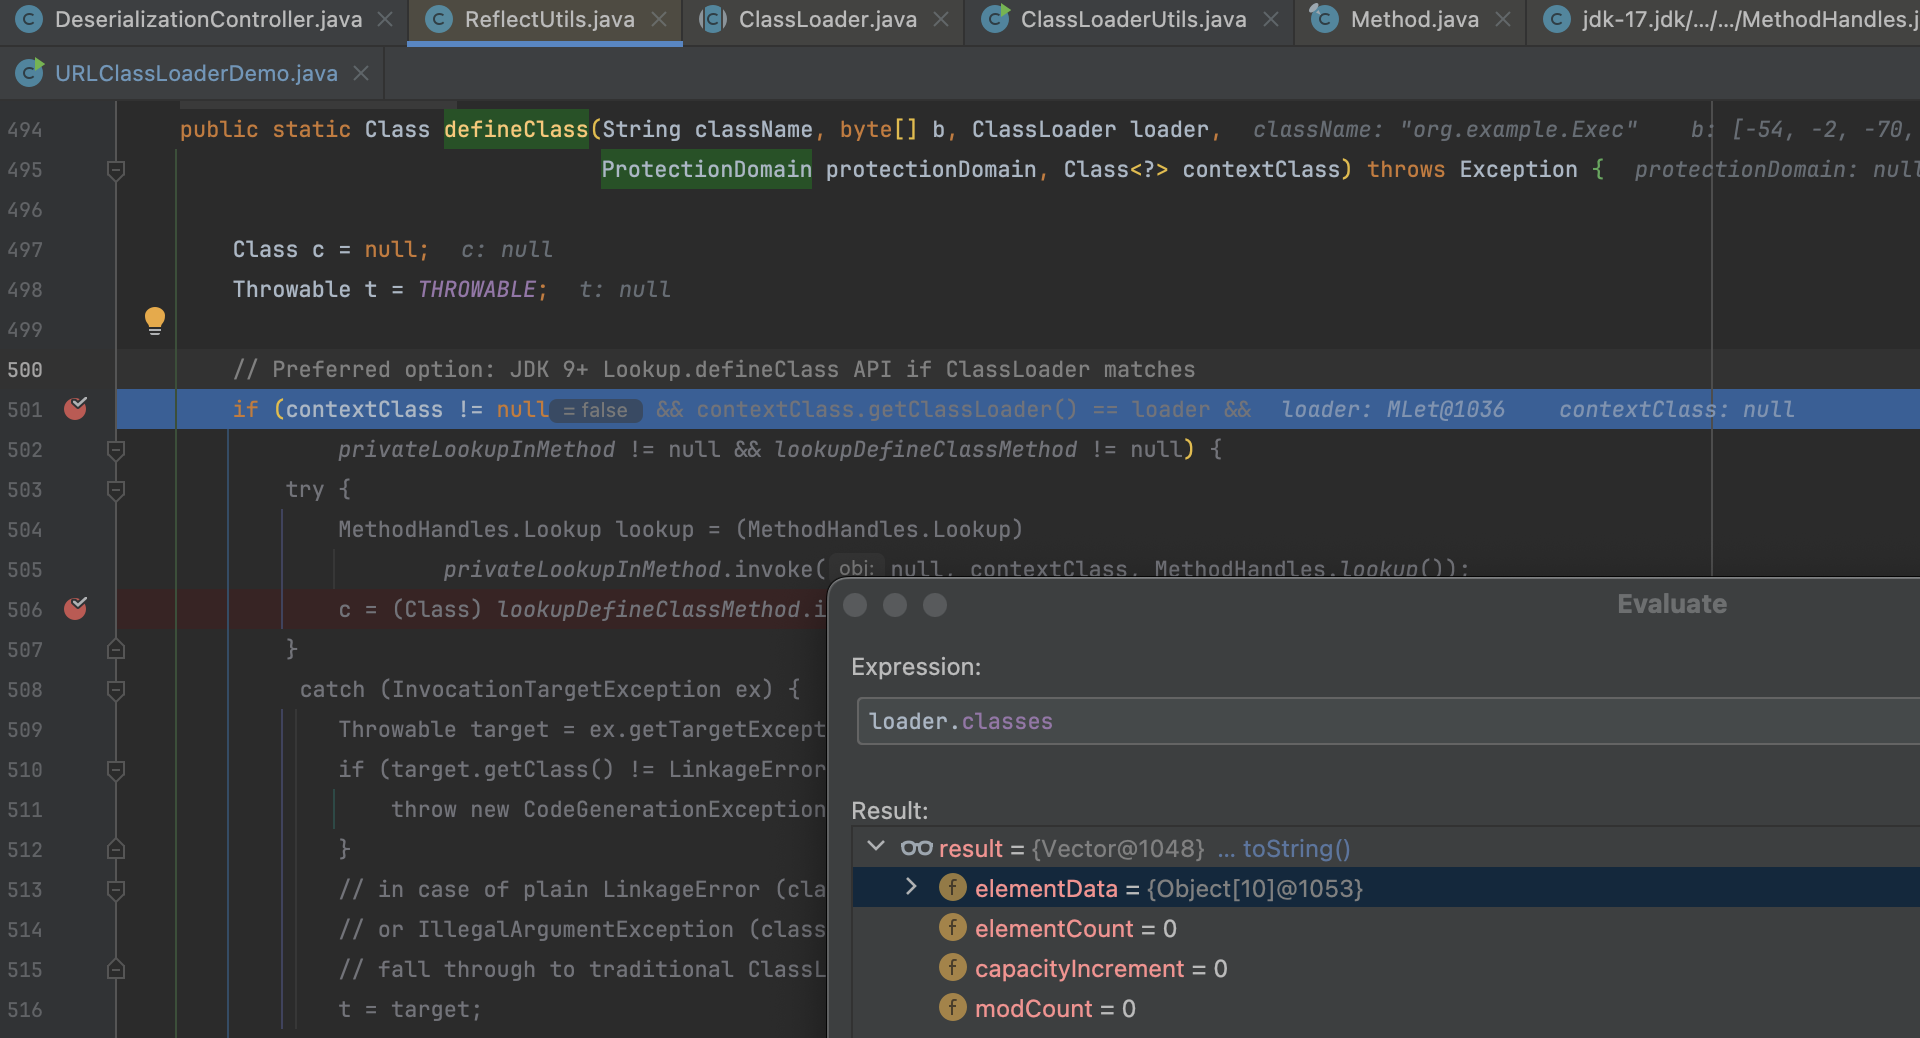Screen dimensions: 1920x1038
Task: Click the class icon on ClassLoaderUtils.java tab
Action: click(995, 19)
